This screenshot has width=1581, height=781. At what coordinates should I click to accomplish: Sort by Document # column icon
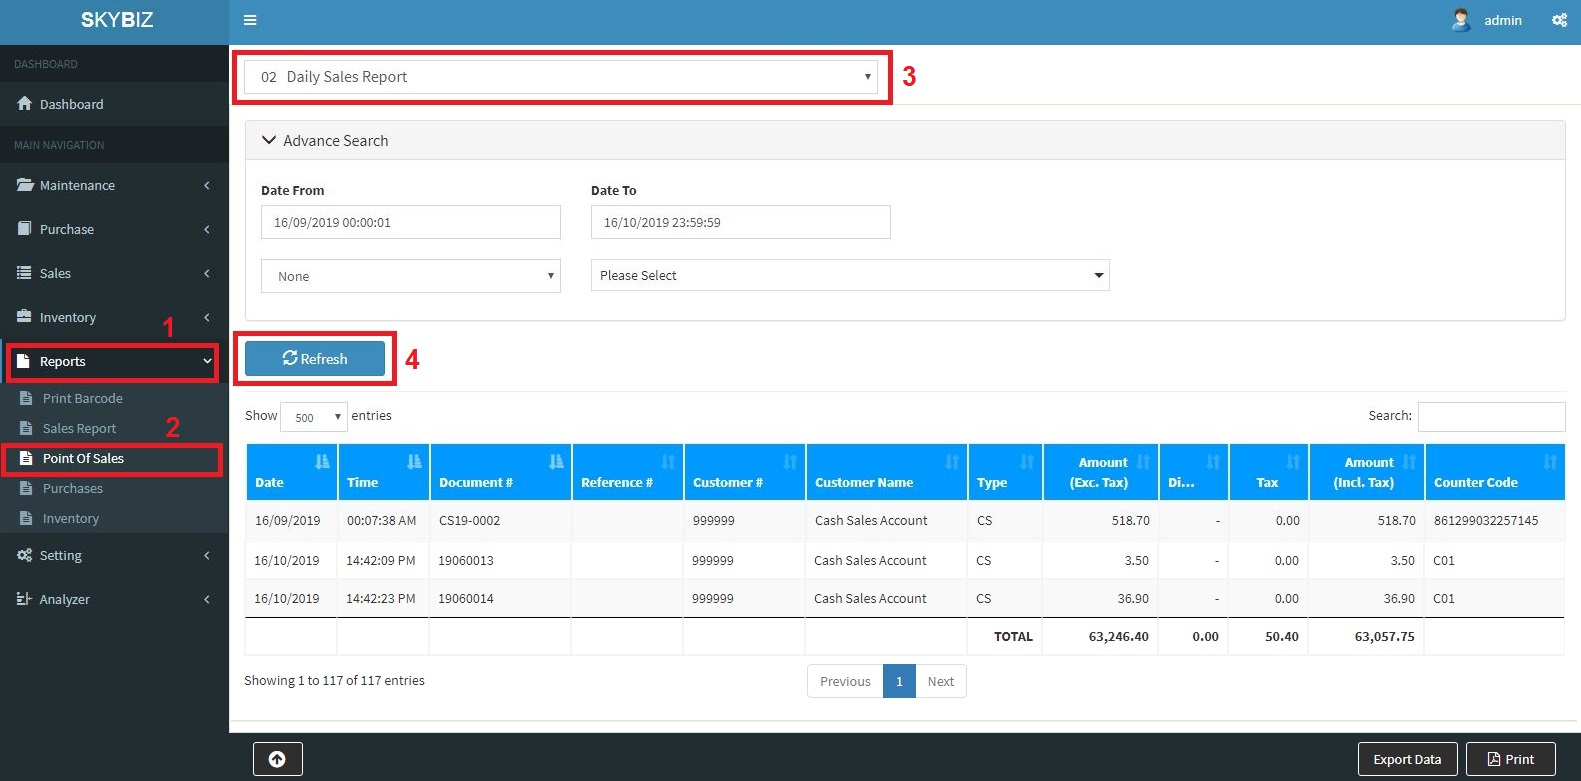click(x=556, y=462)
